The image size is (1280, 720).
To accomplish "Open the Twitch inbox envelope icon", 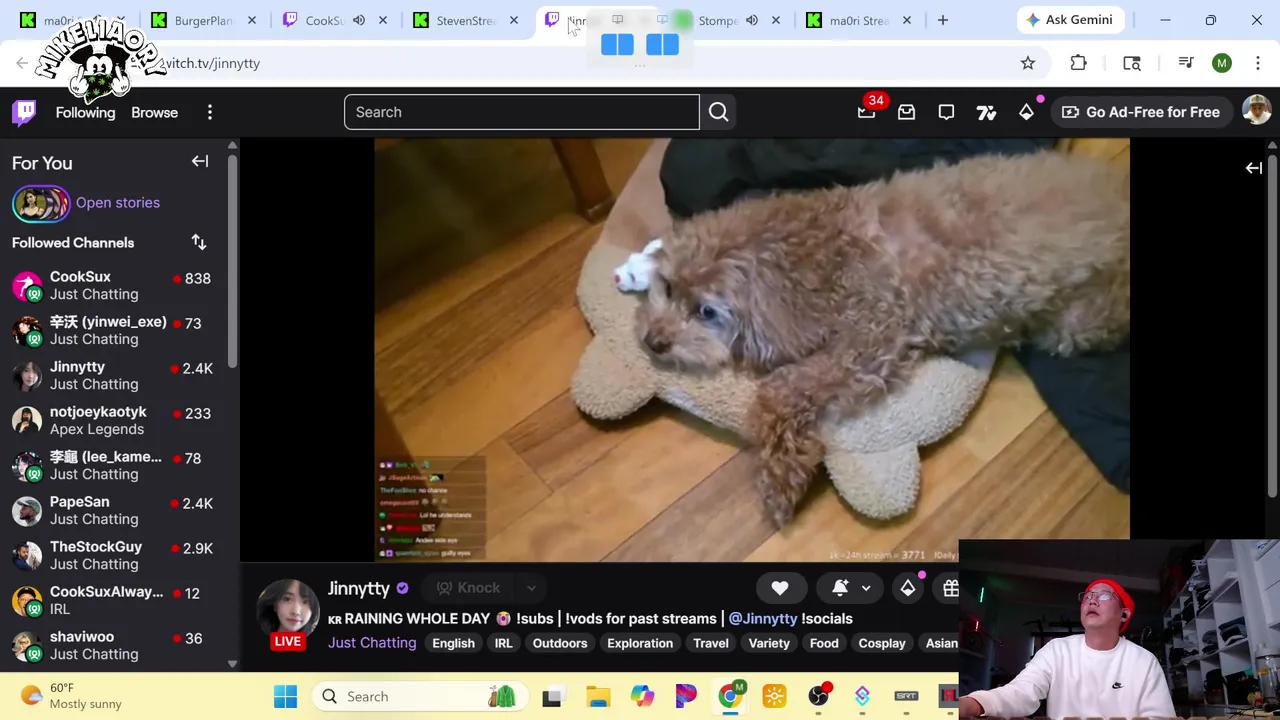I will tap(906, 112).
